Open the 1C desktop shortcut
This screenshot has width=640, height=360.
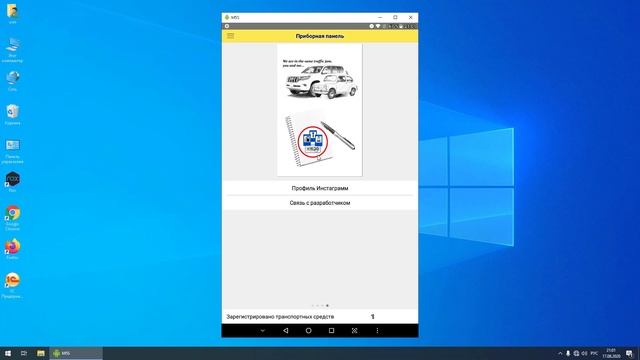tap(13, 285)
